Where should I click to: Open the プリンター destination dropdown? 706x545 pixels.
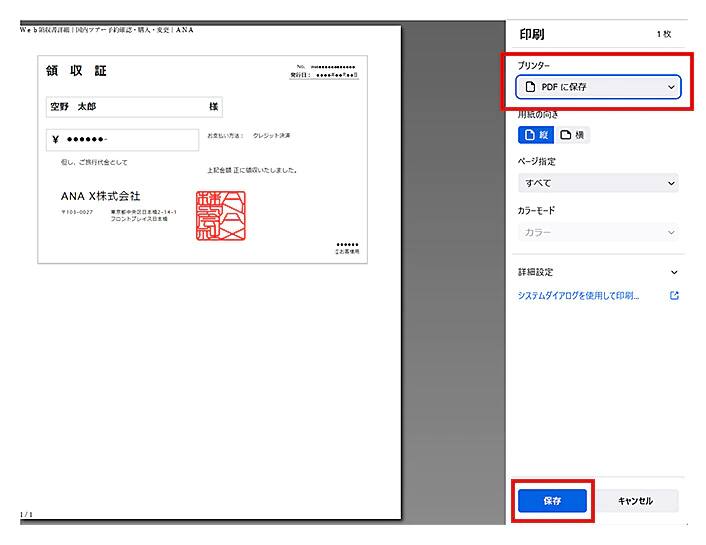[598, 87]
